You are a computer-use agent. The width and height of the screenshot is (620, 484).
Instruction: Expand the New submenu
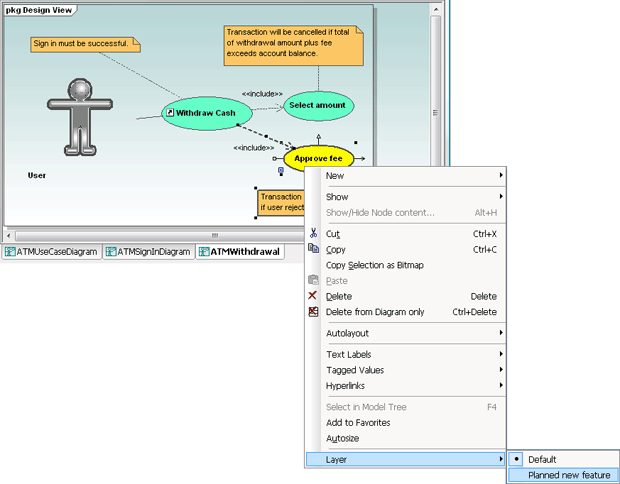click(412, 176)
